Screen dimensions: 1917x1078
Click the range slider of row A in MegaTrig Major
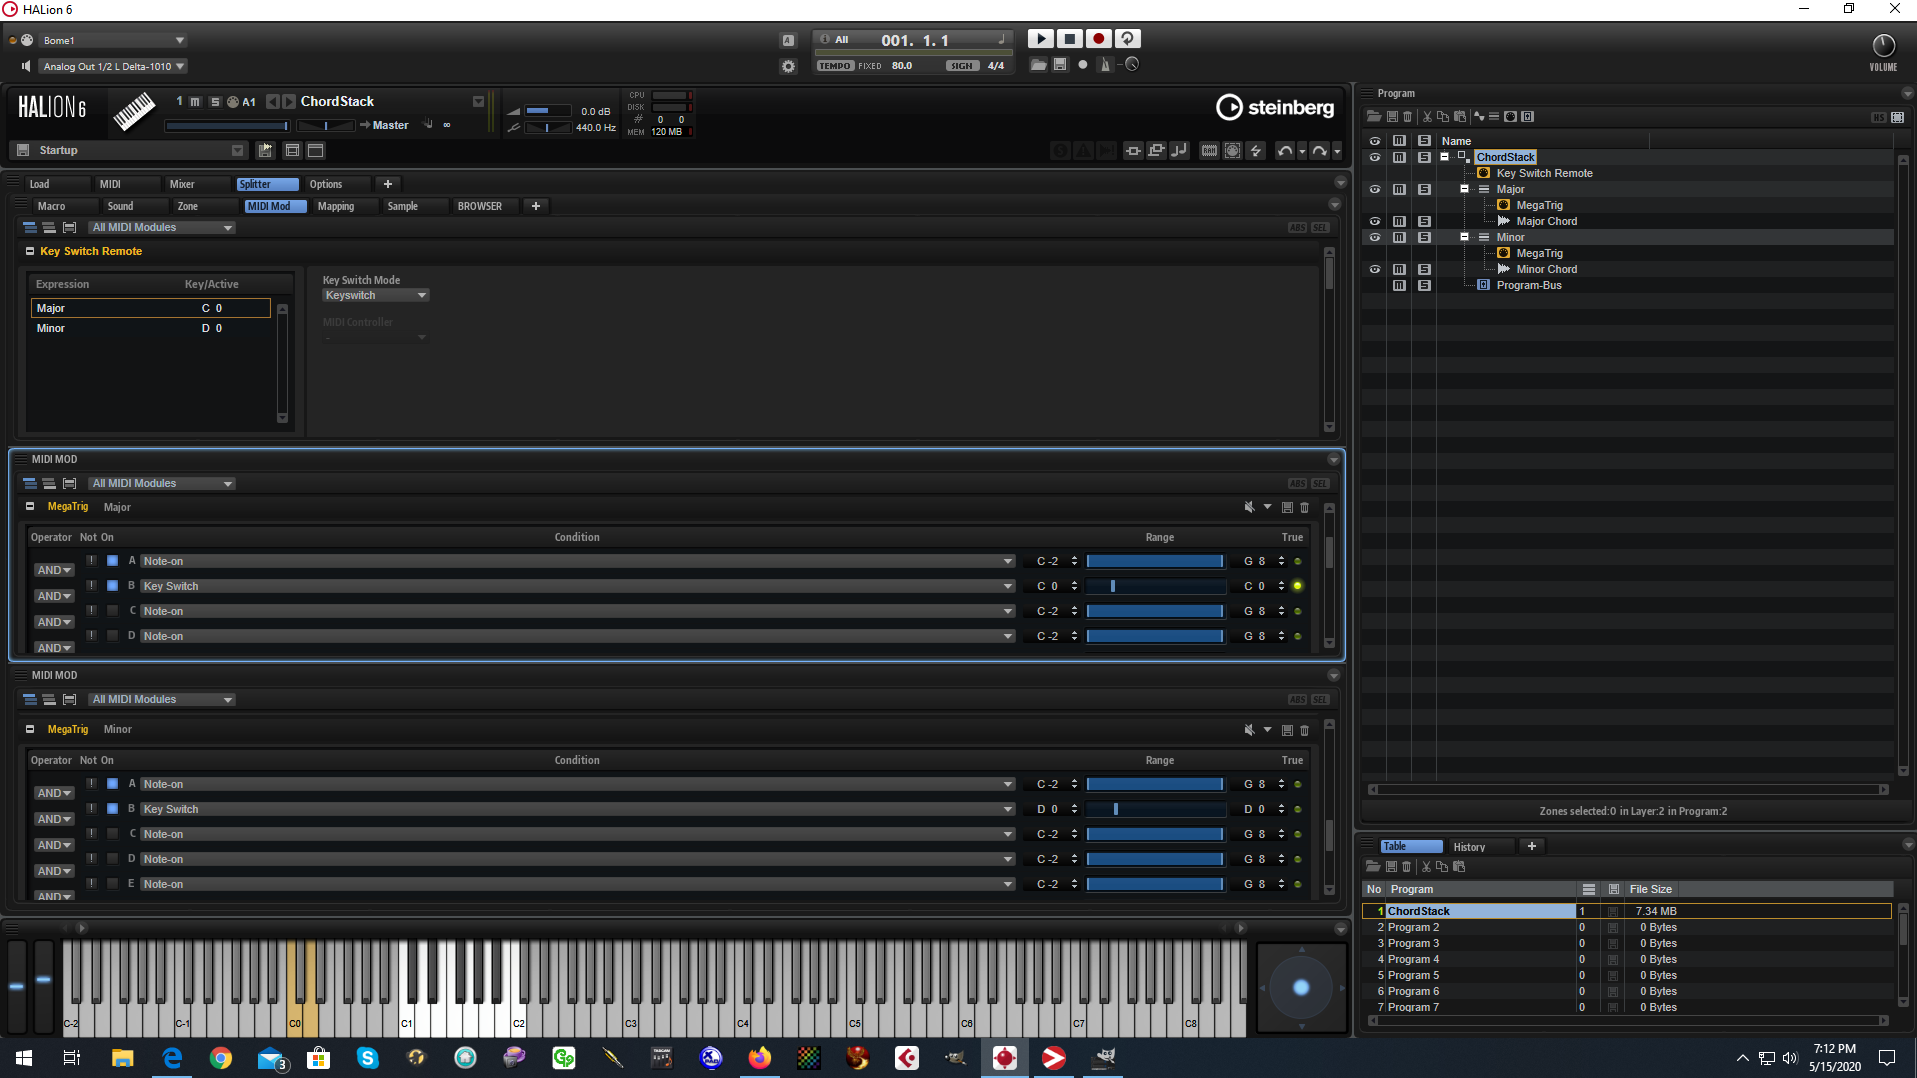point(1155,561)
